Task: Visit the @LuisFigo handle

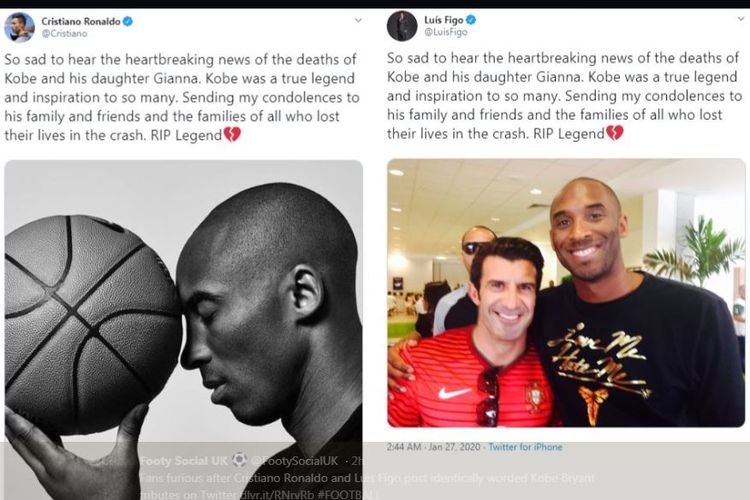Action: click(446, 32)
